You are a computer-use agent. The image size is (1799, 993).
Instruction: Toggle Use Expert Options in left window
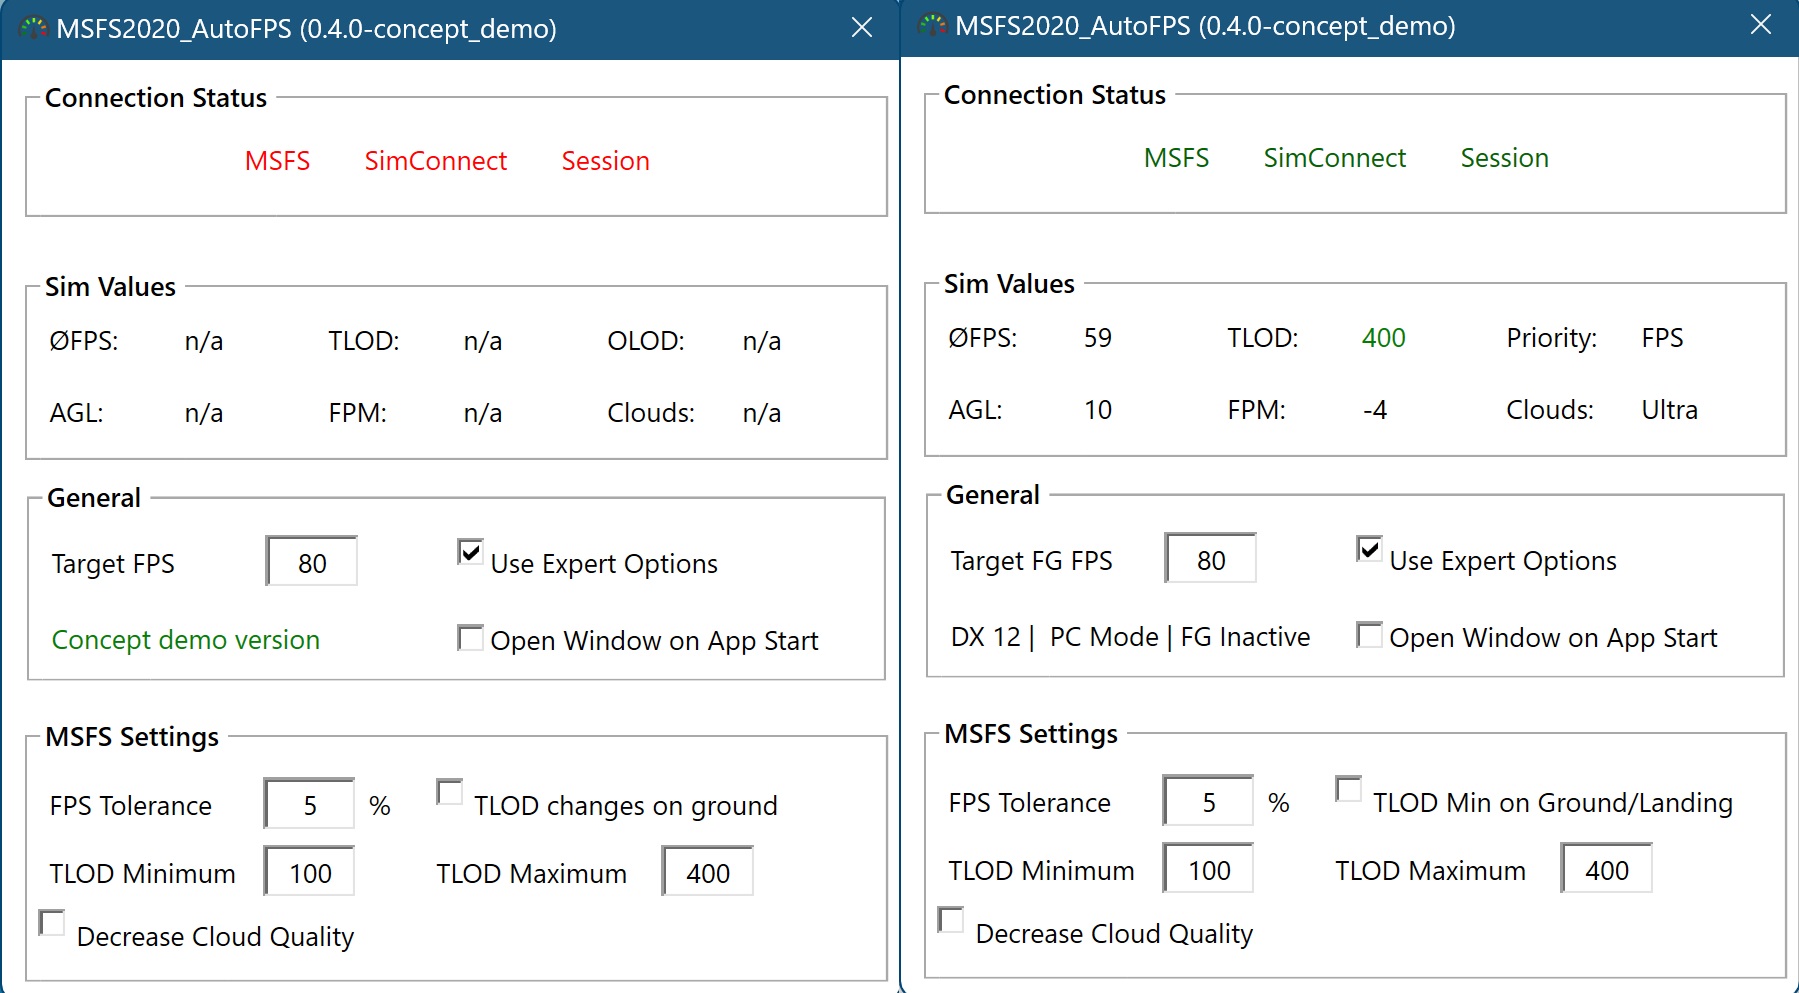click(x=470, y=552)
